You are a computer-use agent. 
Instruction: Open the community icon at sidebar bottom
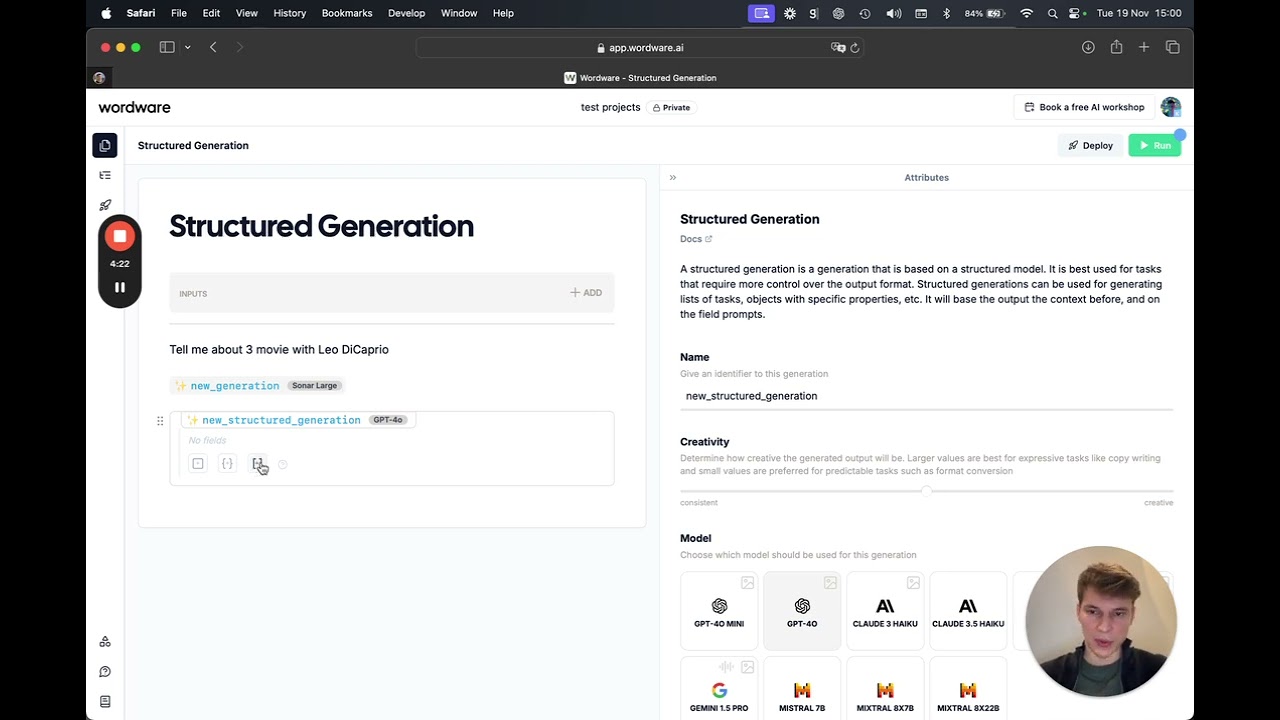pos(105,642)
